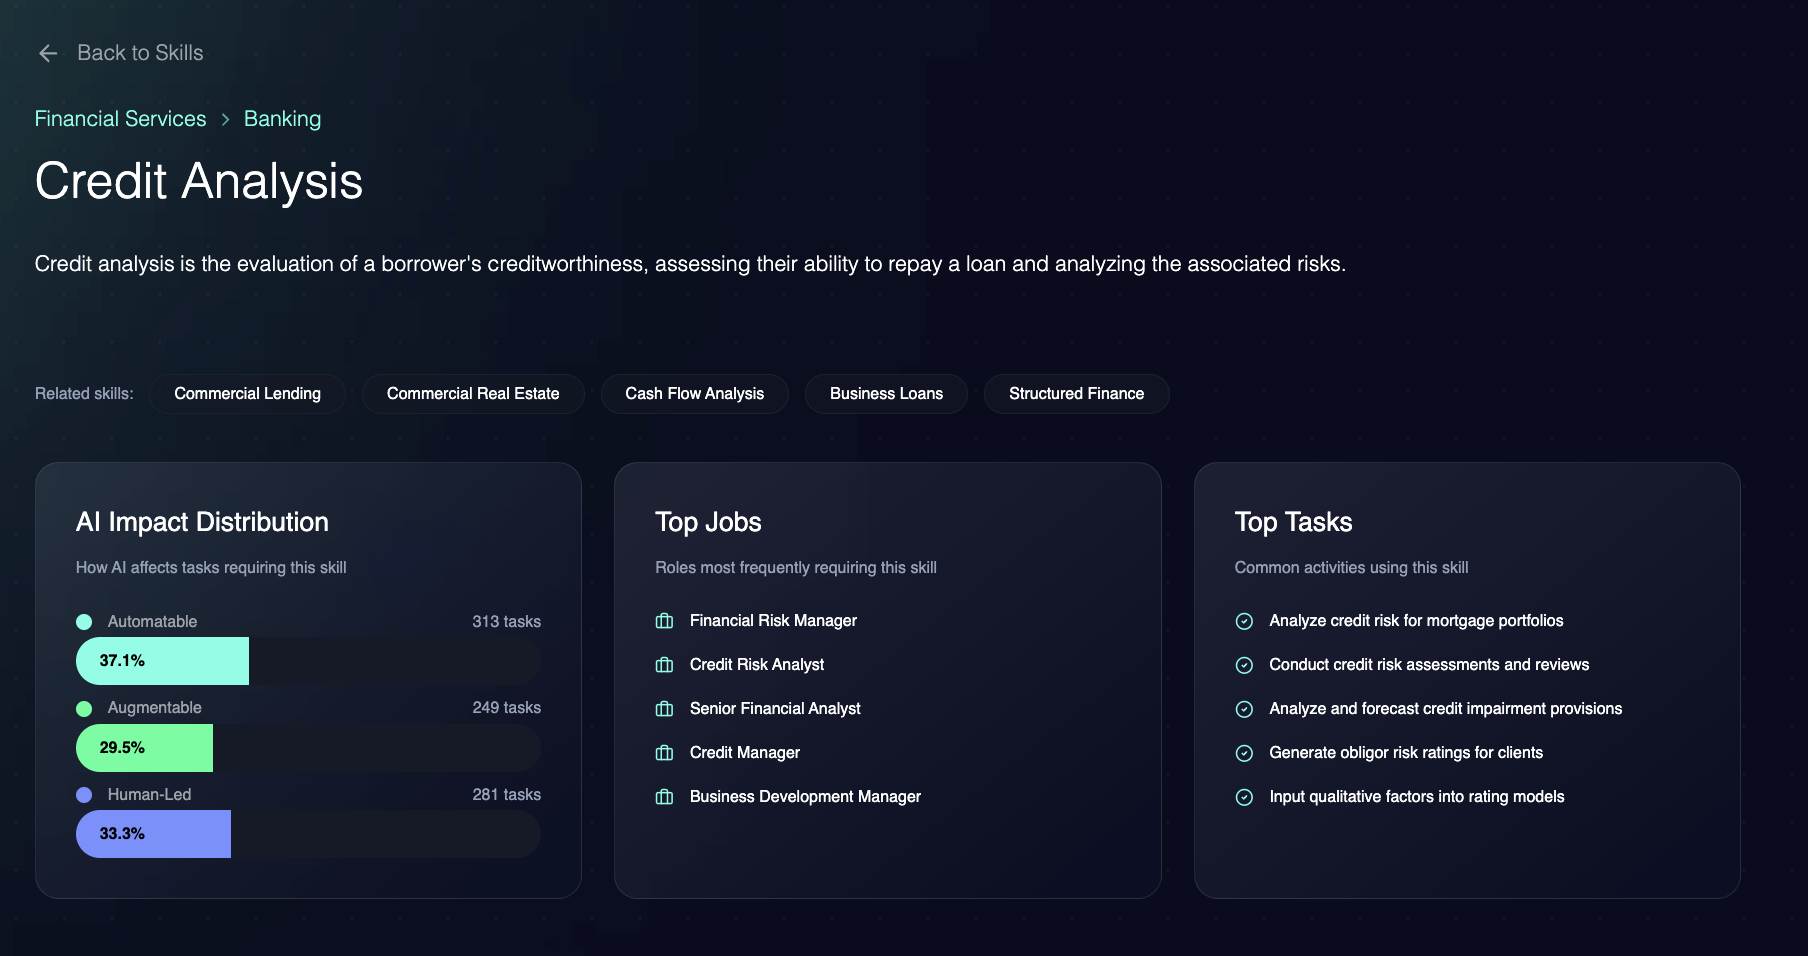Open the Credit Risk Analyst job

tap(757, 665)
